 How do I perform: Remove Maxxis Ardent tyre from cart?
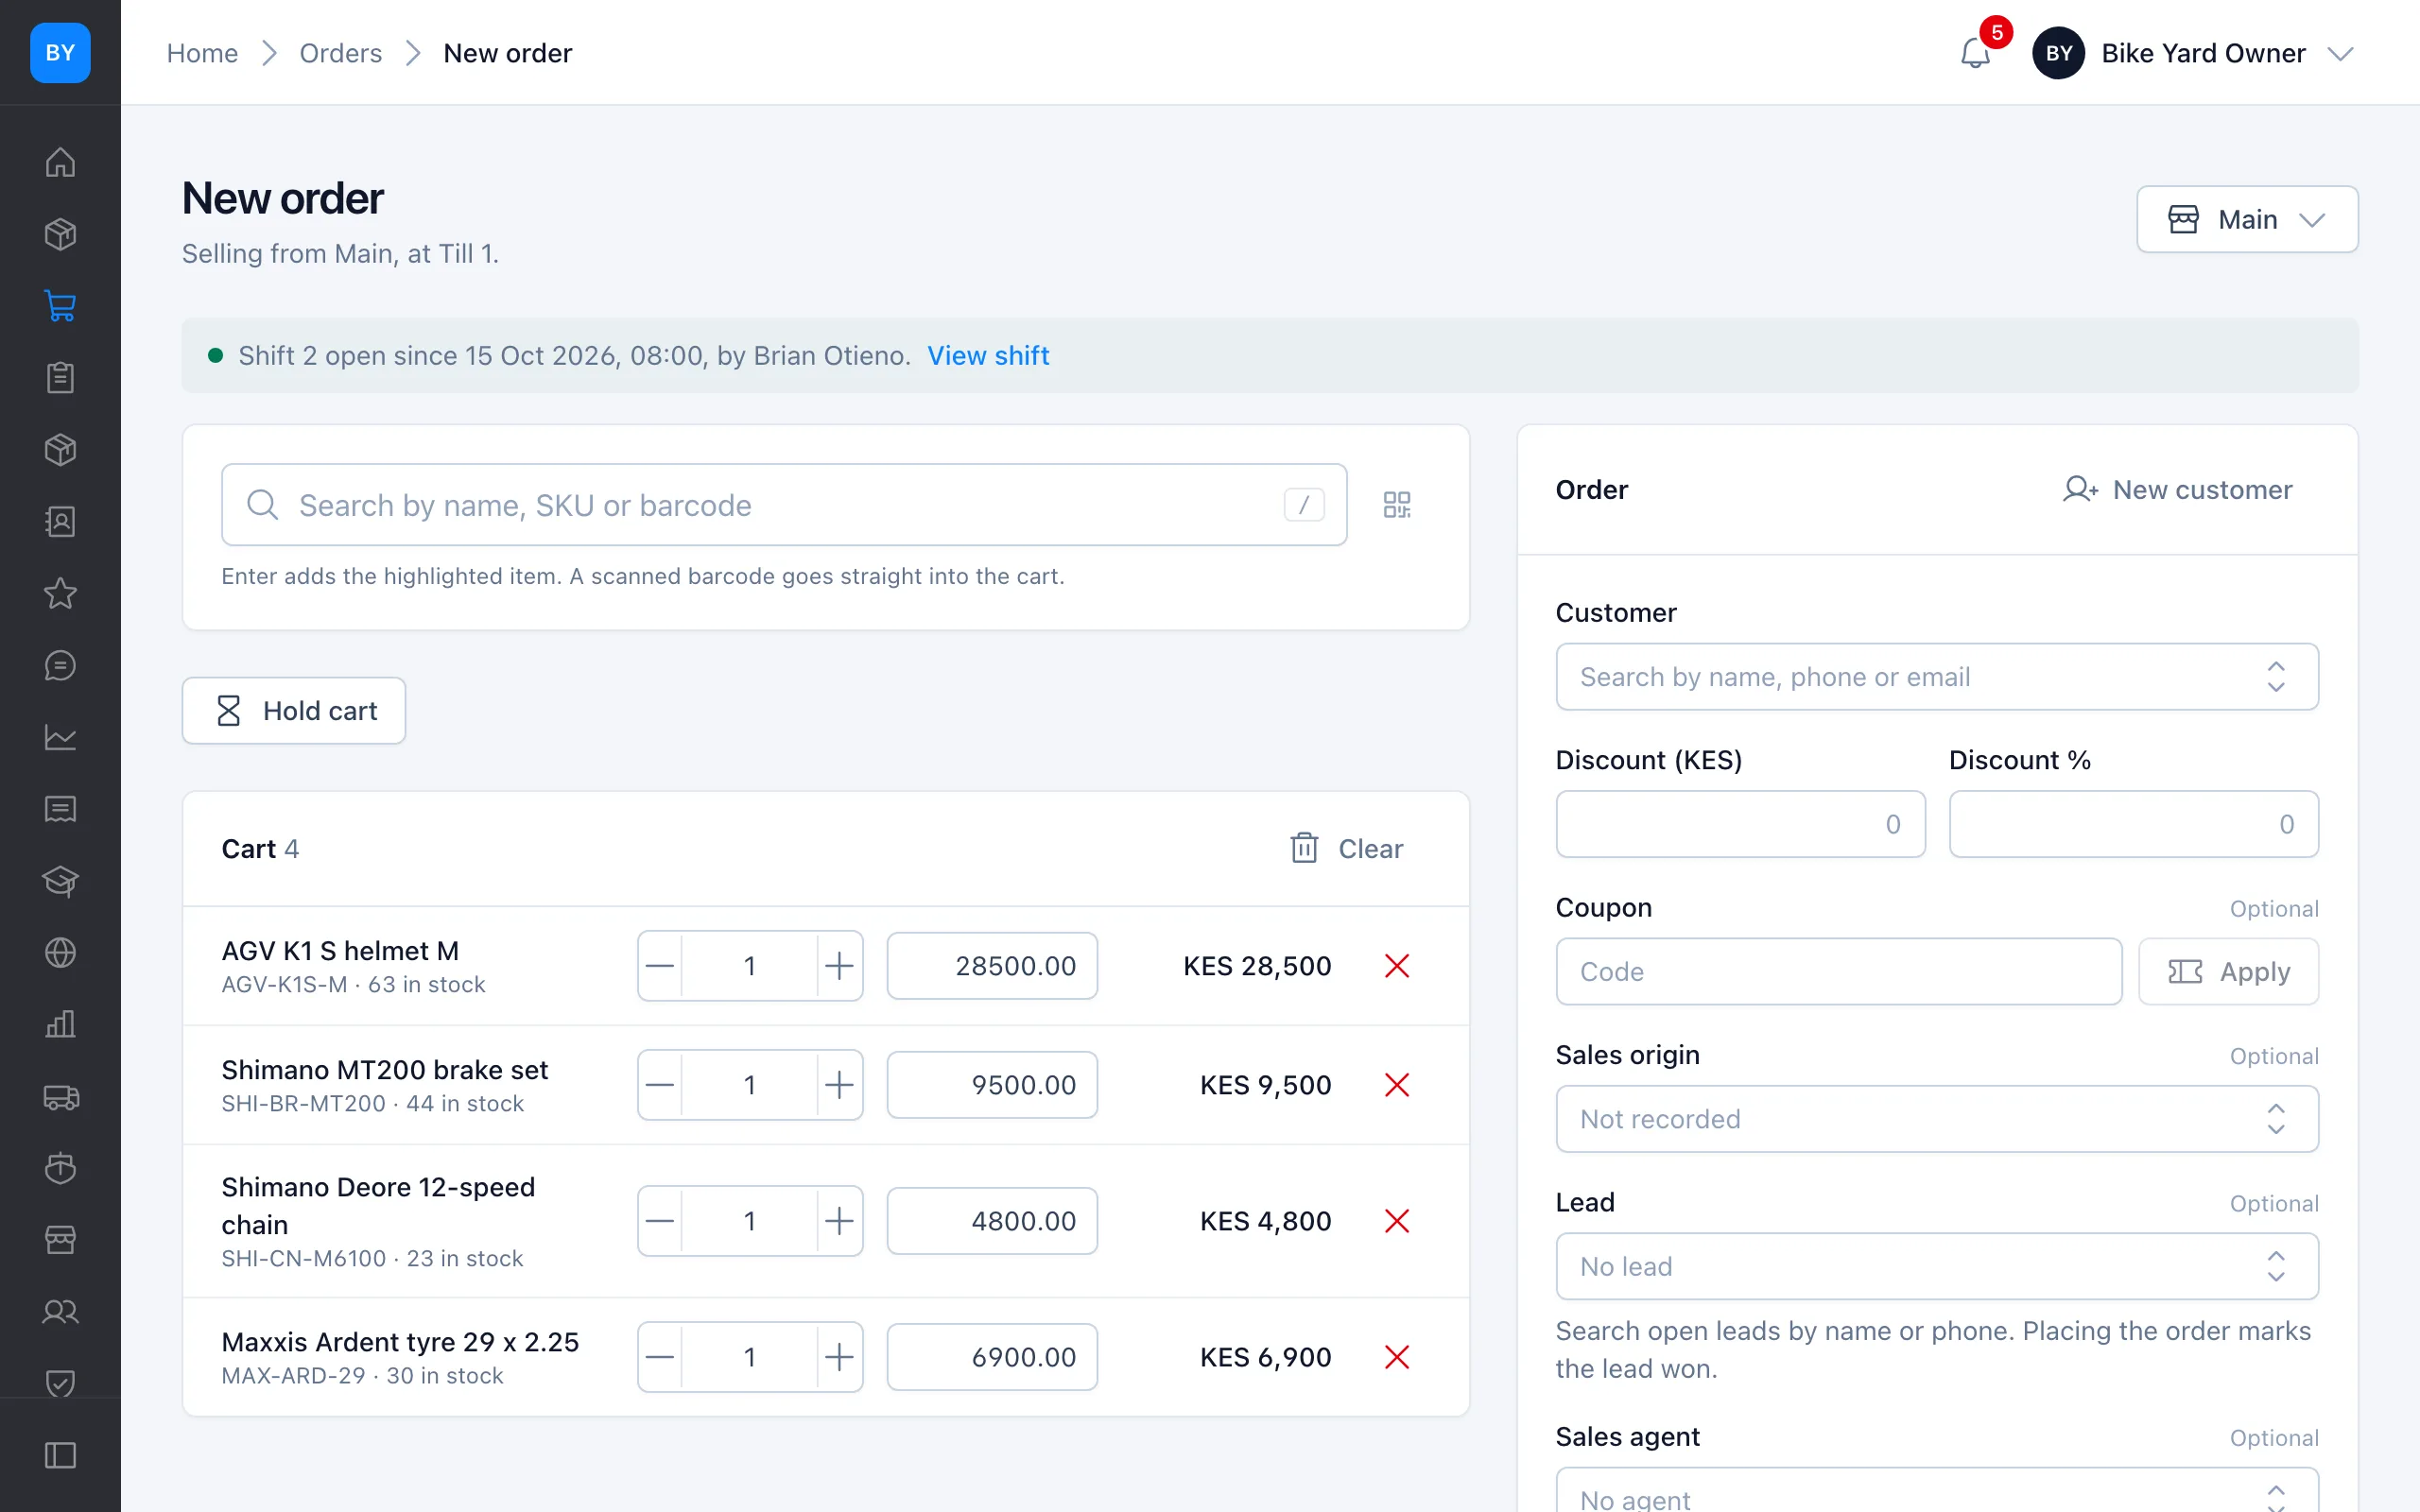(x=1397, y=1357)
